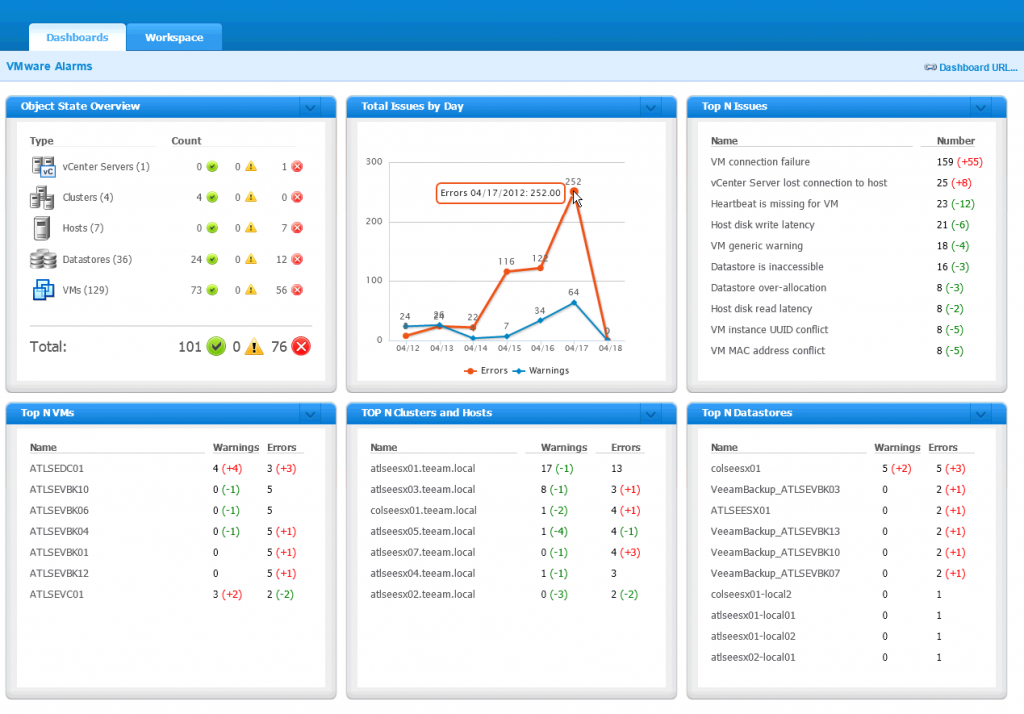The width and height of the screenshot is (1024, 714).
Task: Click the Number column header in Top N Issues
Action: [x=955, y=140]
